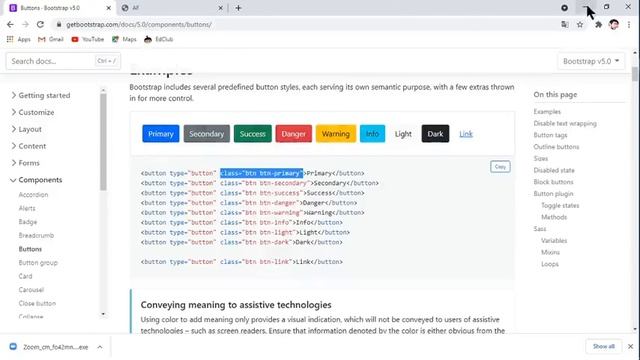Click the gray Secondary button

(207, 134)
